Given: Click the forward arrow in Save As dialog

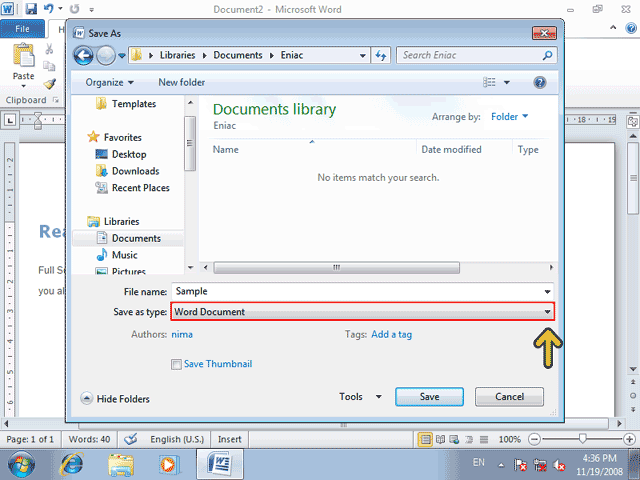Looking at the screenshot, I should (106, 56).
